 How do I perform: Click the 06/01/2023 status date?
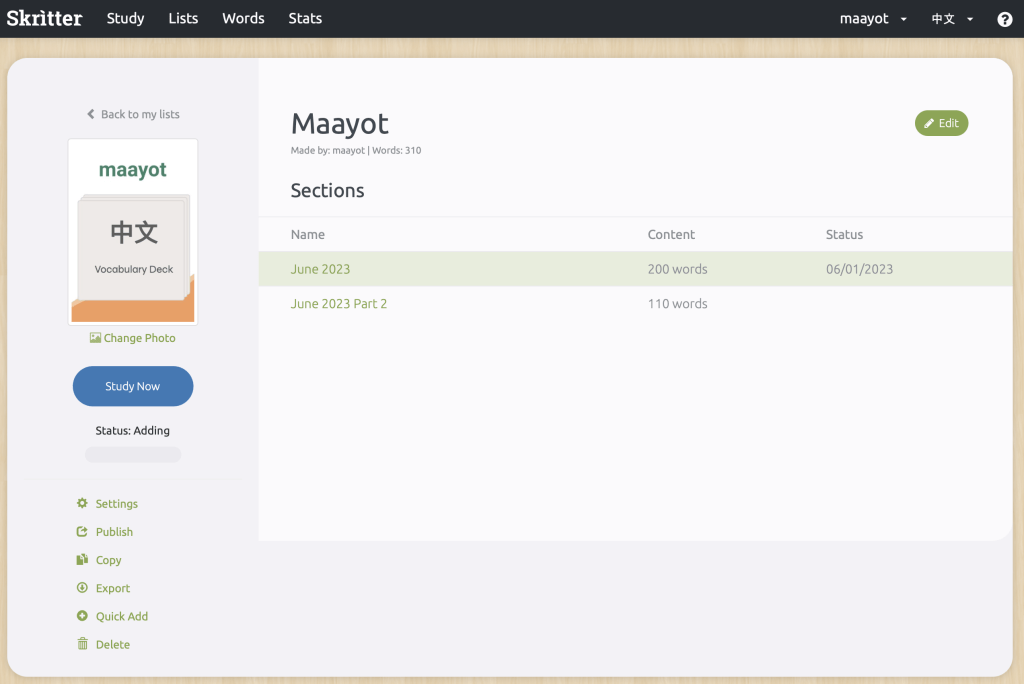point(859,269)
